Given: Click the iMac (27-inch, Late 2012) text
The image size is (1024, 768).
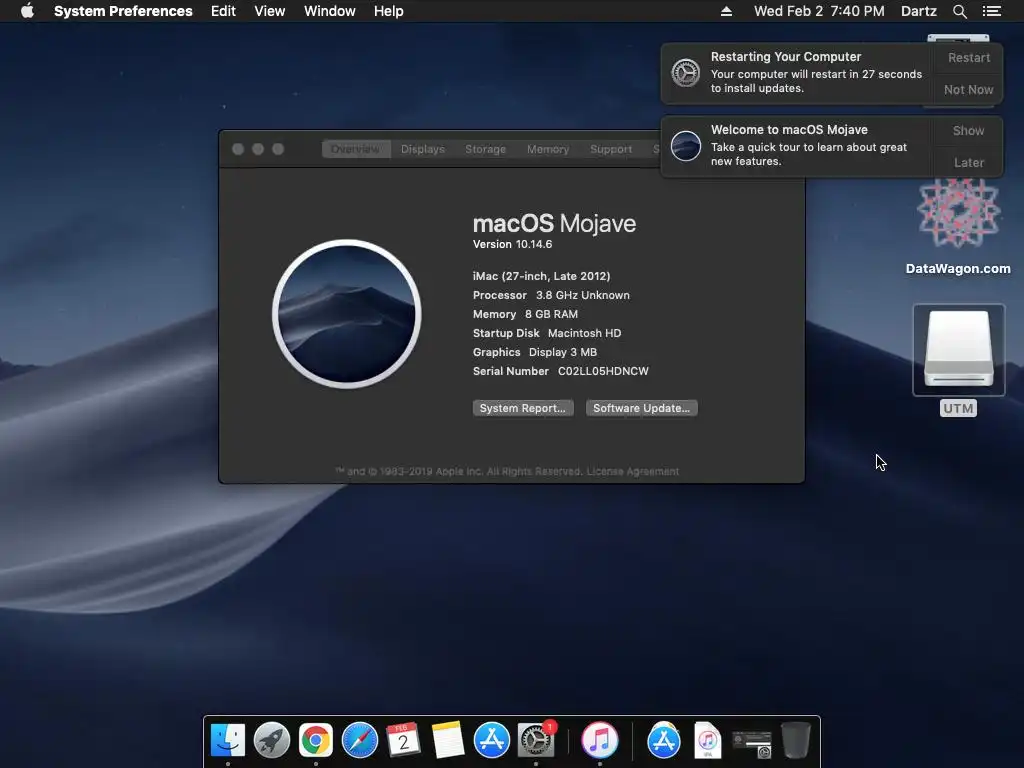Looking at the screenshot, I should click(541, 276).
